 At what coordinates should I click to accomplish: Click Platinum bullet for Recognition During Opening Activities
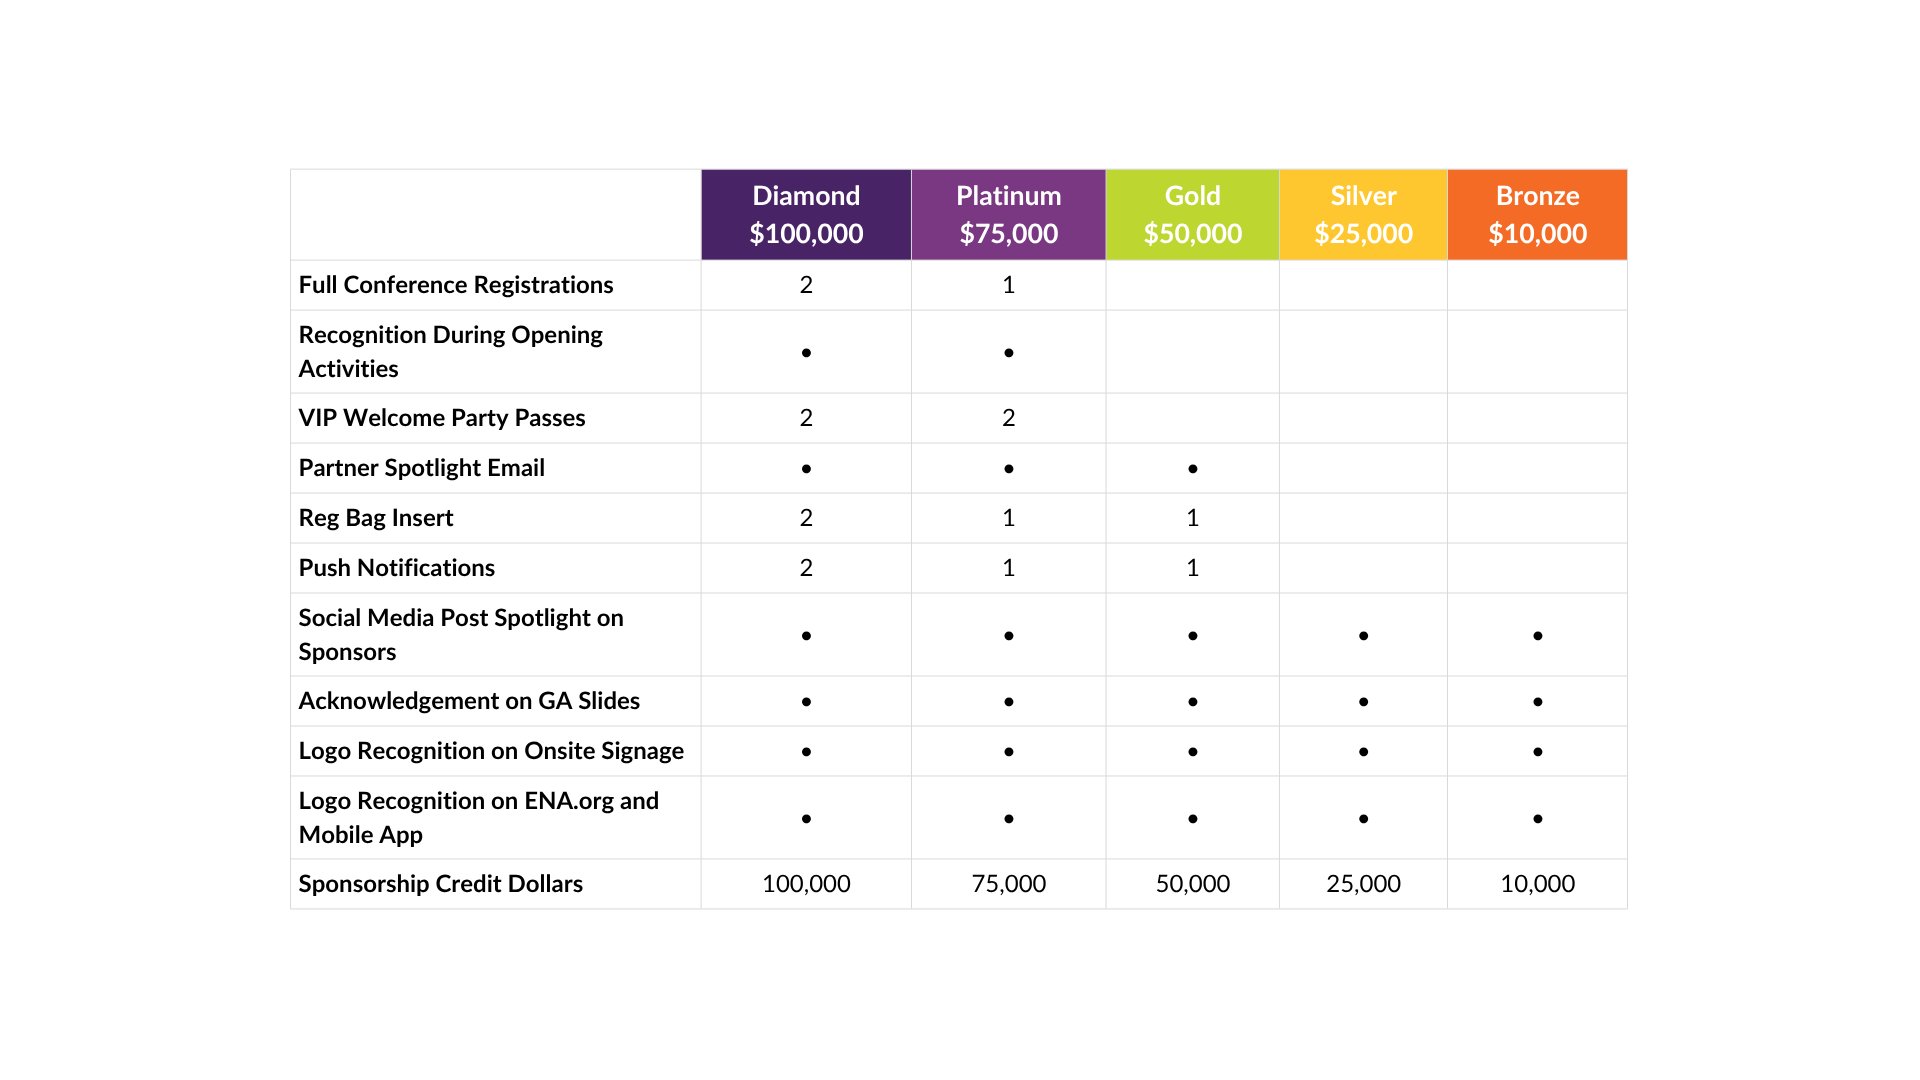pos(1008,353)
